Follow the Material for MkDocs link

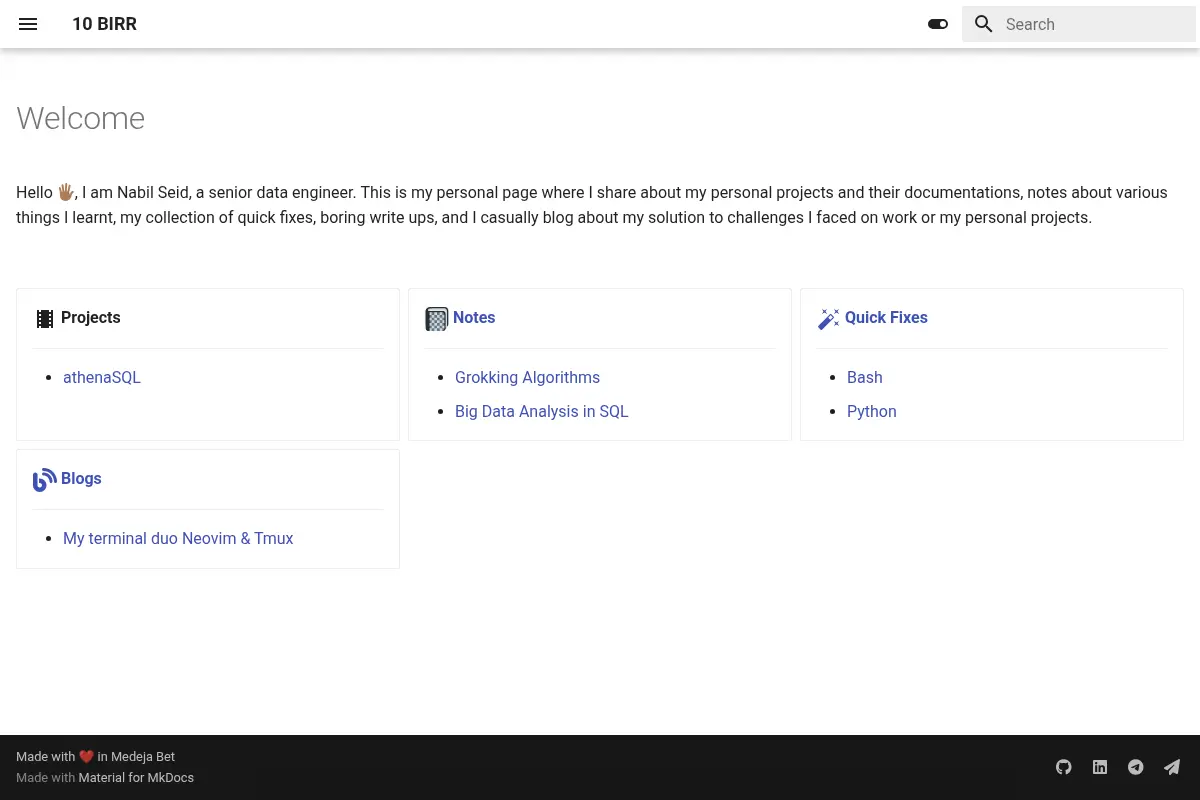[136, 777]
